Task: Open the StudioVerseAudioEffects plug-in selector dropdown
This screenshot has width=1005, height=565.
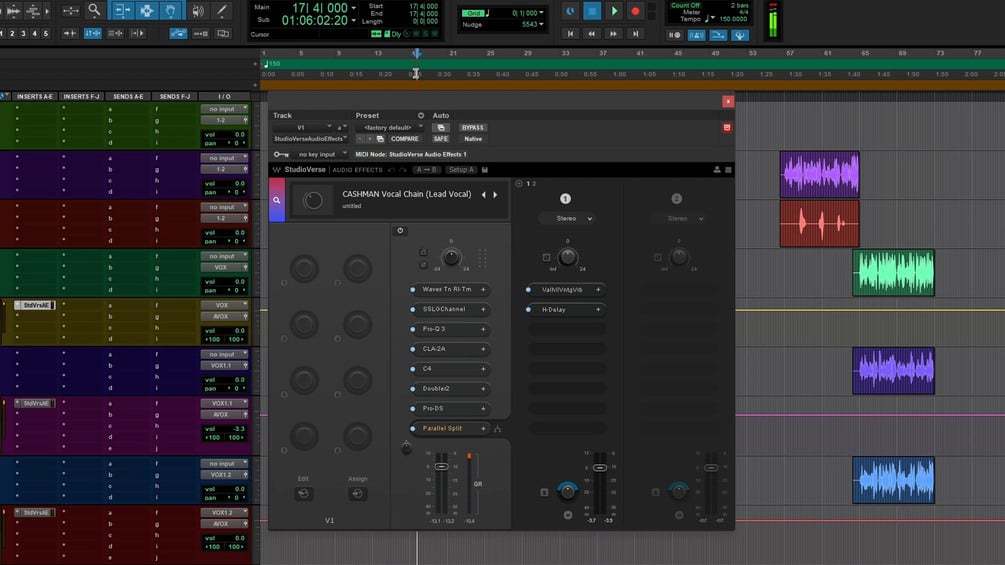Action: coord(310,139)
